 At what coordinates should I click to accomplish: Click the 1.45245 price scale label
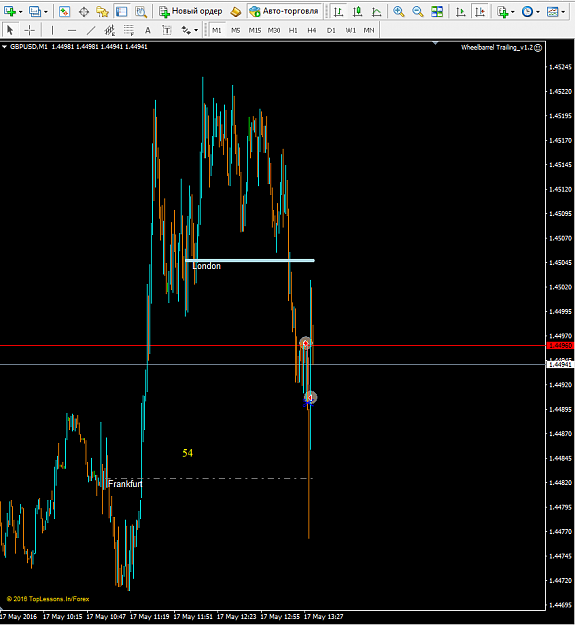click(561, 67)
